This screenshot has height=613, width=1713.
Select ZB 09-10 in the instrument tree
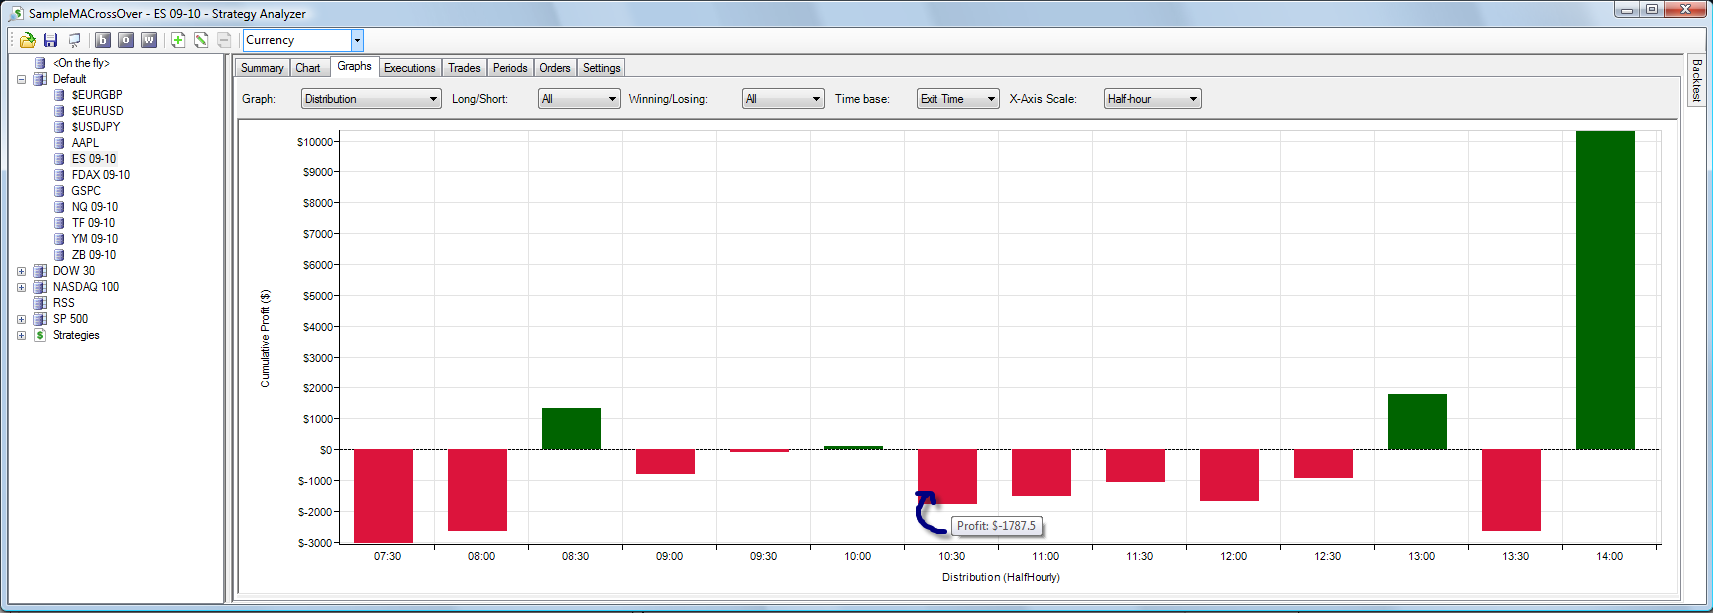pyautogui.click(x=94, y=255)
